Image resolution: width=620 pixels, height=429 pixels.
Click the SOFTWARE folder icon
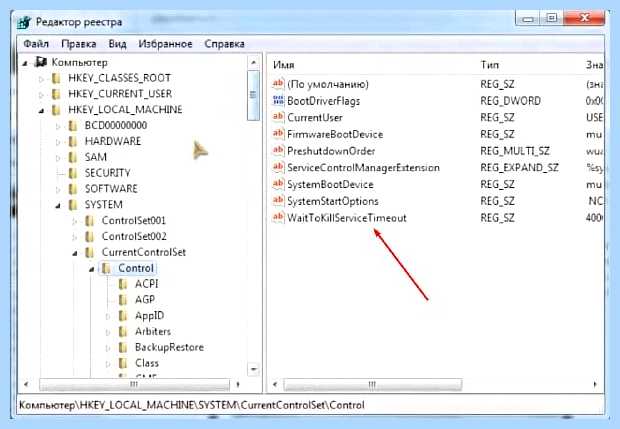[x=73, y=189]
